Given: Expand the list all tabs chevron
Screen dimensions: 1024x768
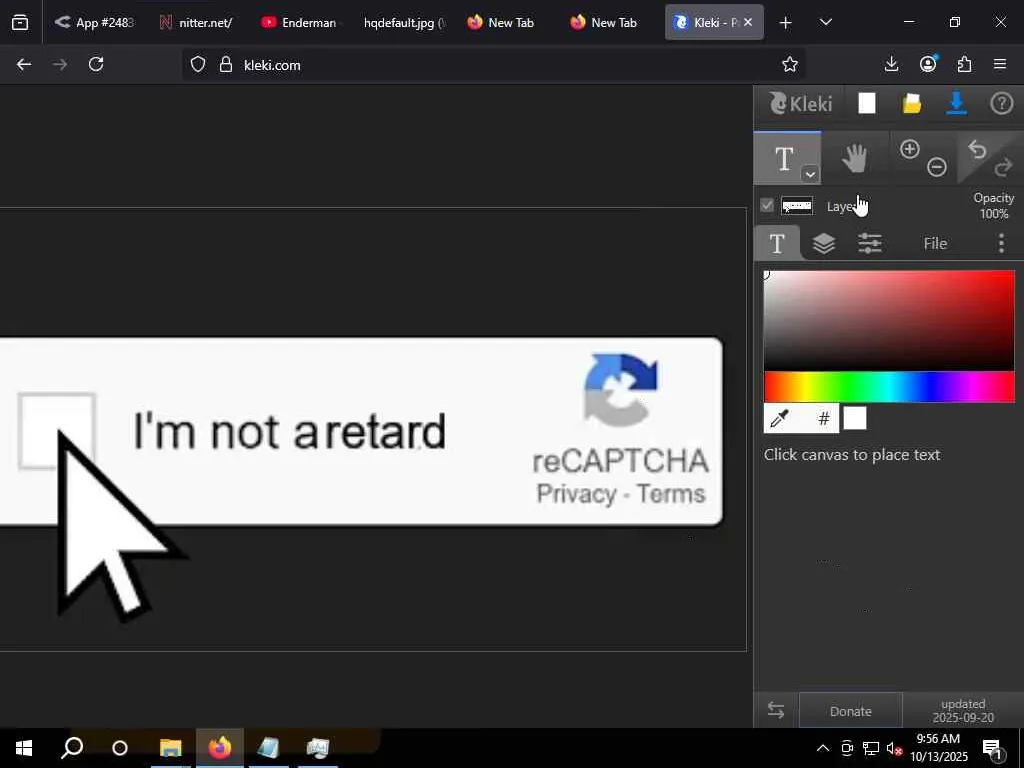Looking at the screenshot, I should click(x=825, y=22).
